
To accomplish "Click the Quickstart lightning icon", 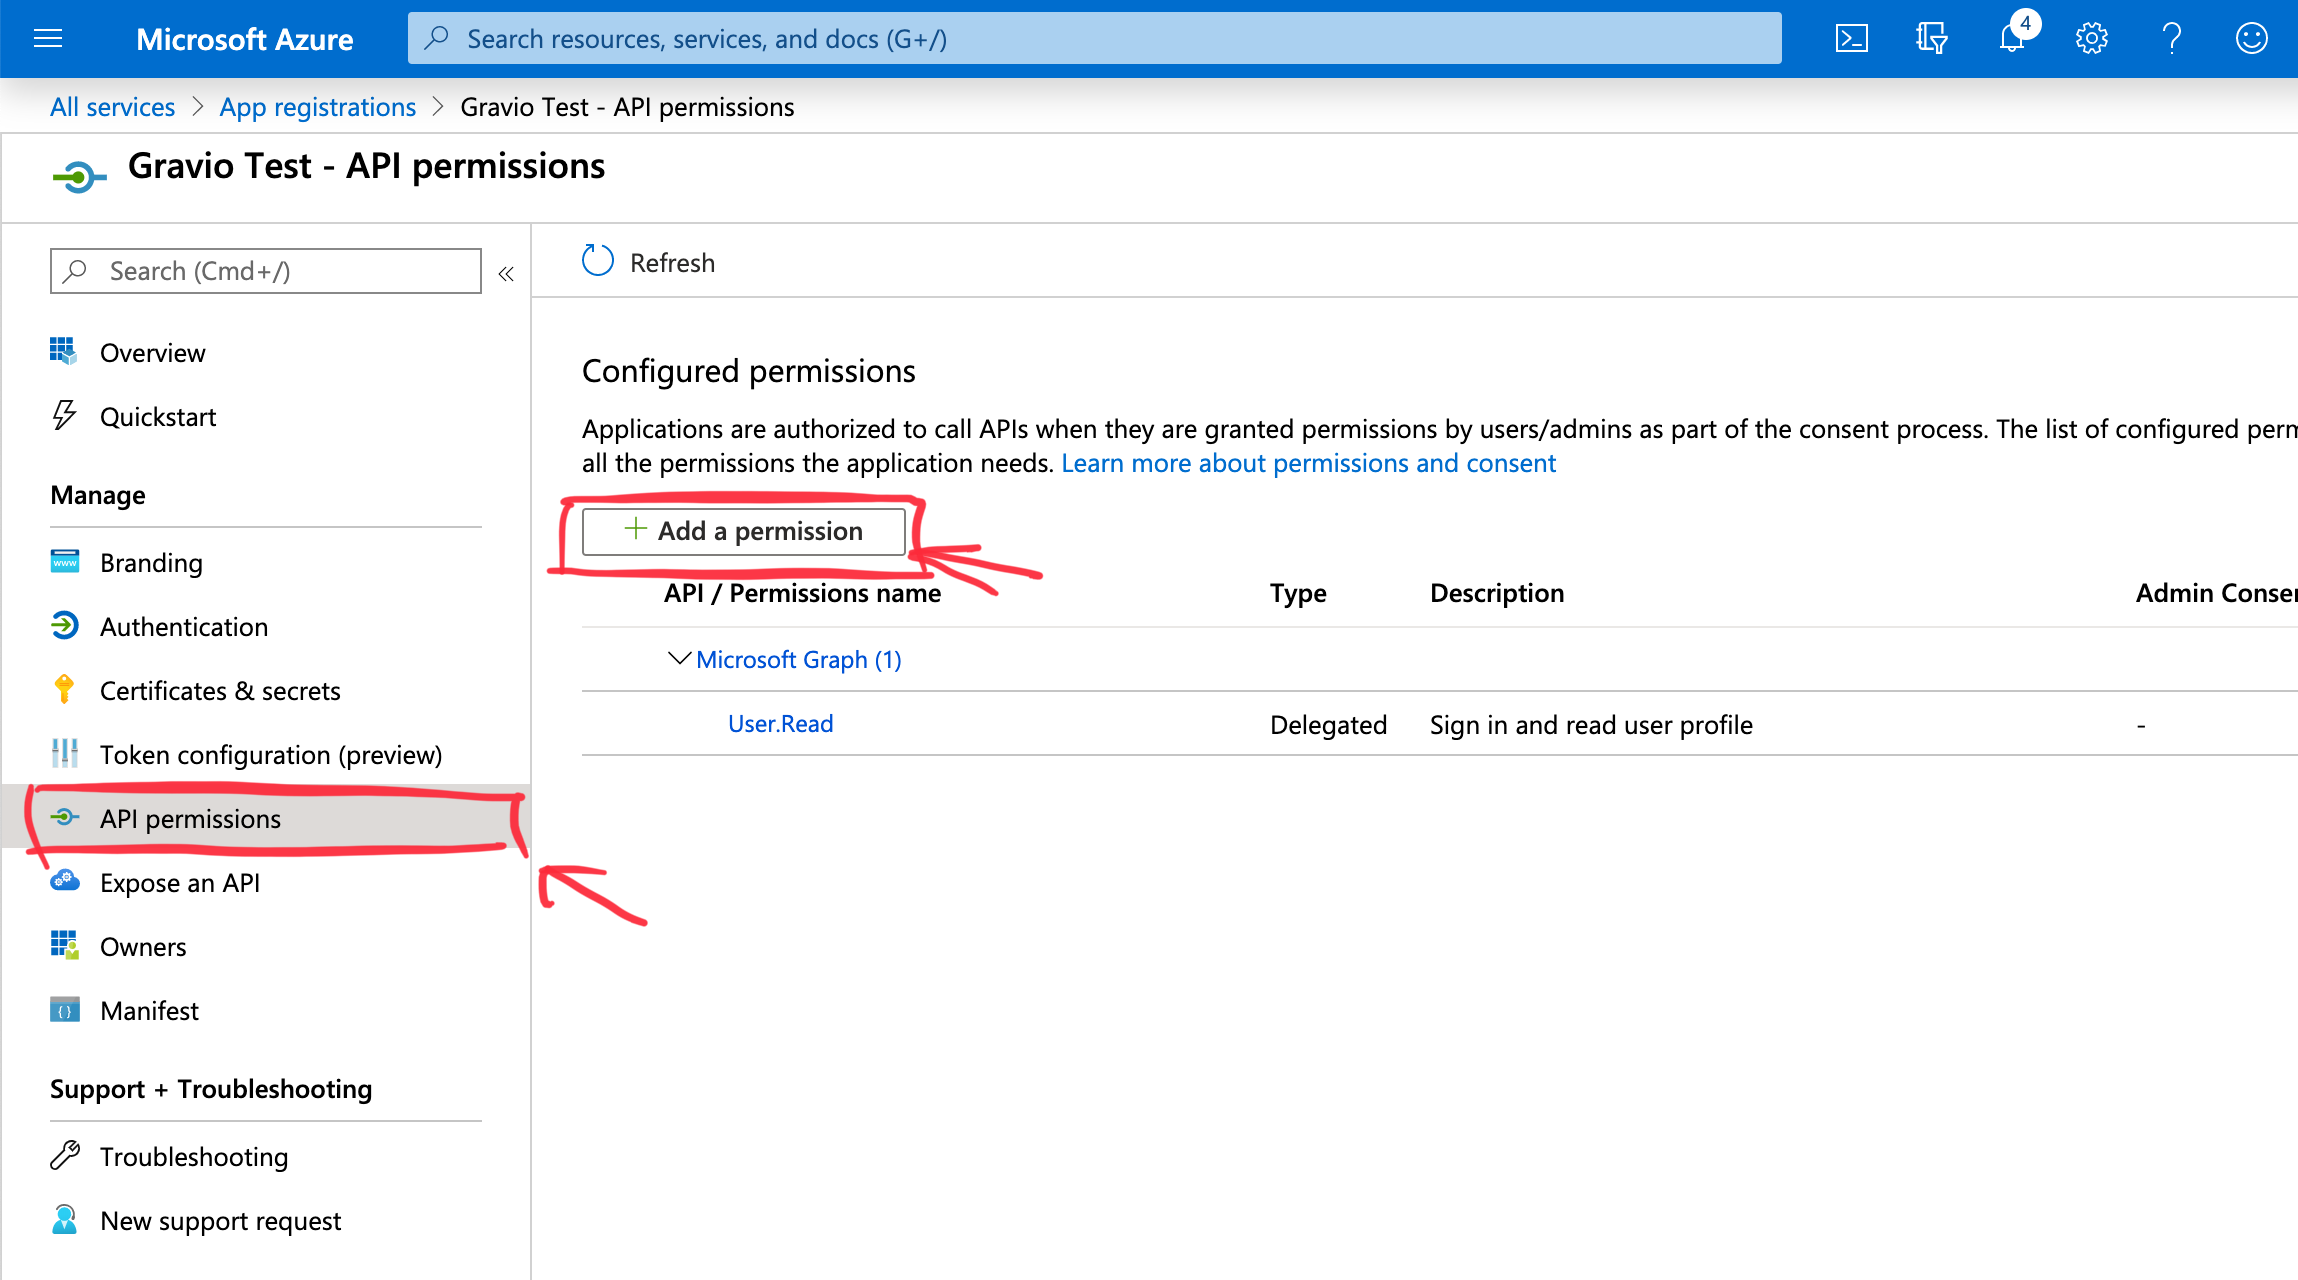I will [x=64, y=415].
